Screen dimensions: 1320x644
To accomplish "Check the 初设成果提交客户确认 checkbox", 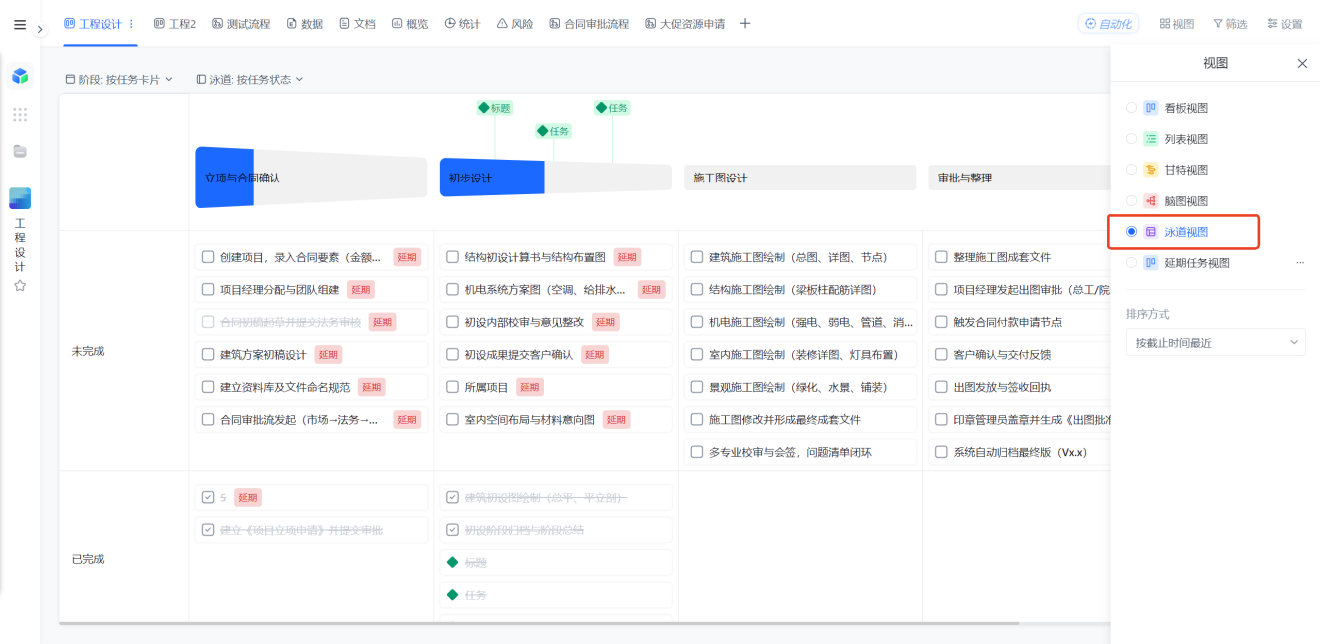I will click(x=453, y=354).
